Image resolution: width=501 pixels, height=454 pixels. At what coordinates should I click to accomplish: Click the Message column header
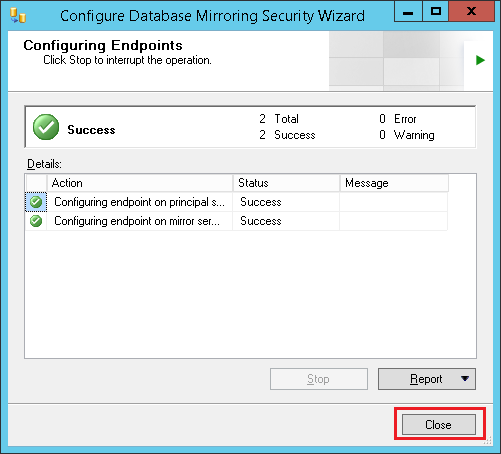[x=394, y=183]
